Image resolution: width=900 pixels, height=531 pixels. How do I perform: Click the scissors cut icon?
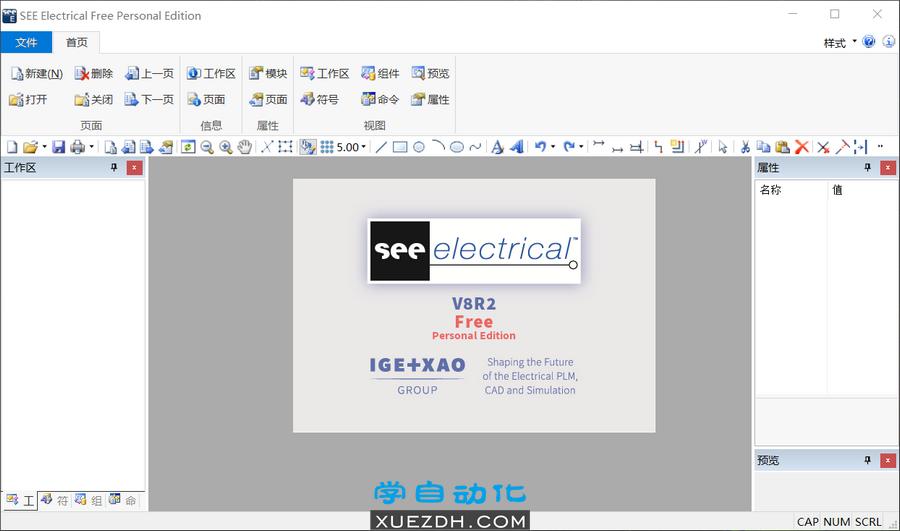[745, 147]
